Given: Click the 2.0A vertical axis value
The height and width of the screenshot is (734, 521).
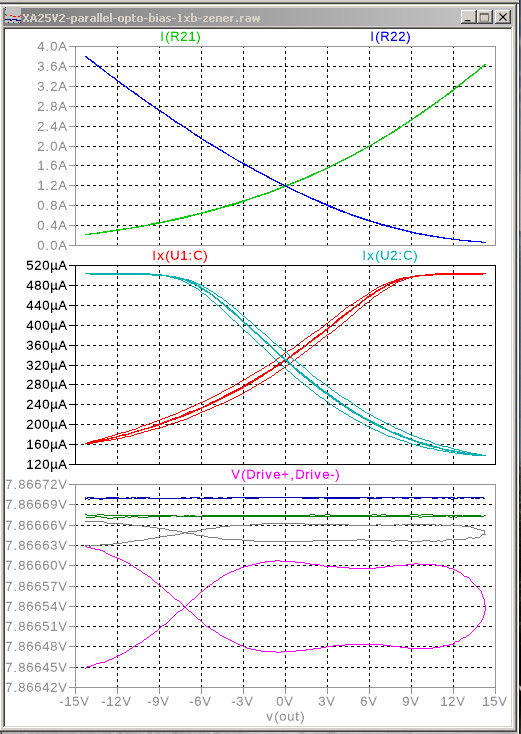Looking at the screenshot, I should pos(52,146).
